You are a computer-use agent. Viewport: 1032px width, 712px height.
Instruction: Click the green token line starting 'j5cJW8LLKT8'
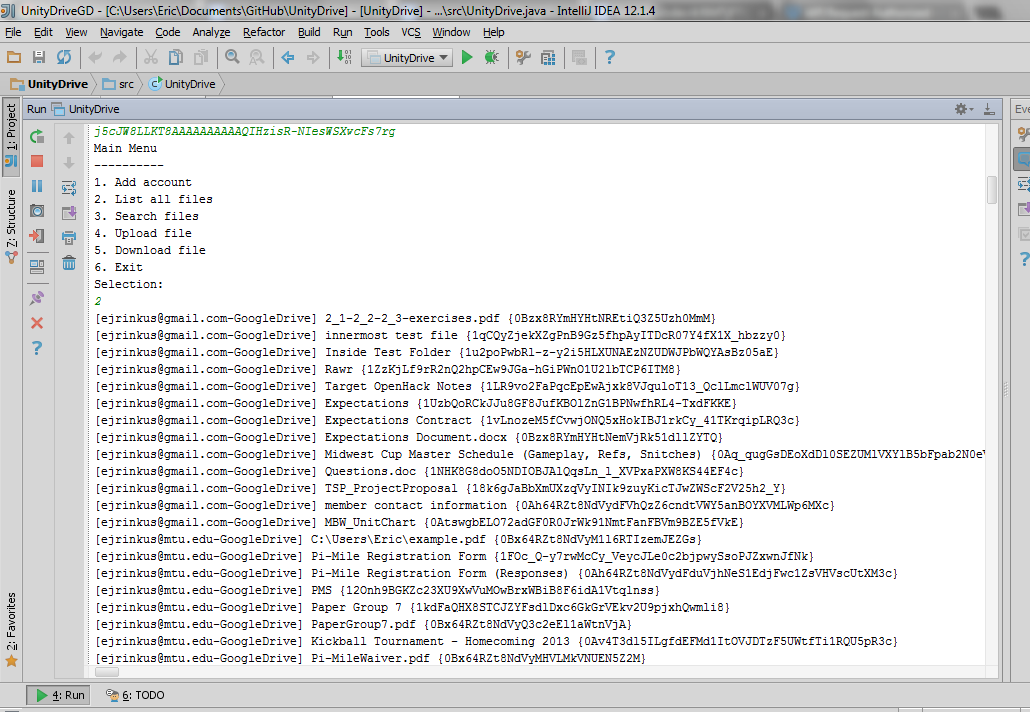pos(244,132)
